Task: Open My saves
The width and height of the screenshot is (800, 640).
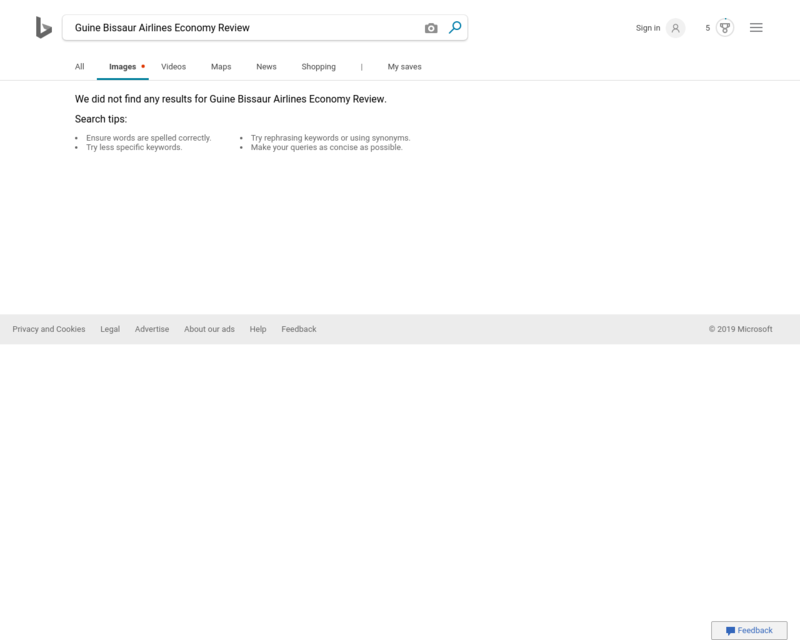Action: point(405,67)
